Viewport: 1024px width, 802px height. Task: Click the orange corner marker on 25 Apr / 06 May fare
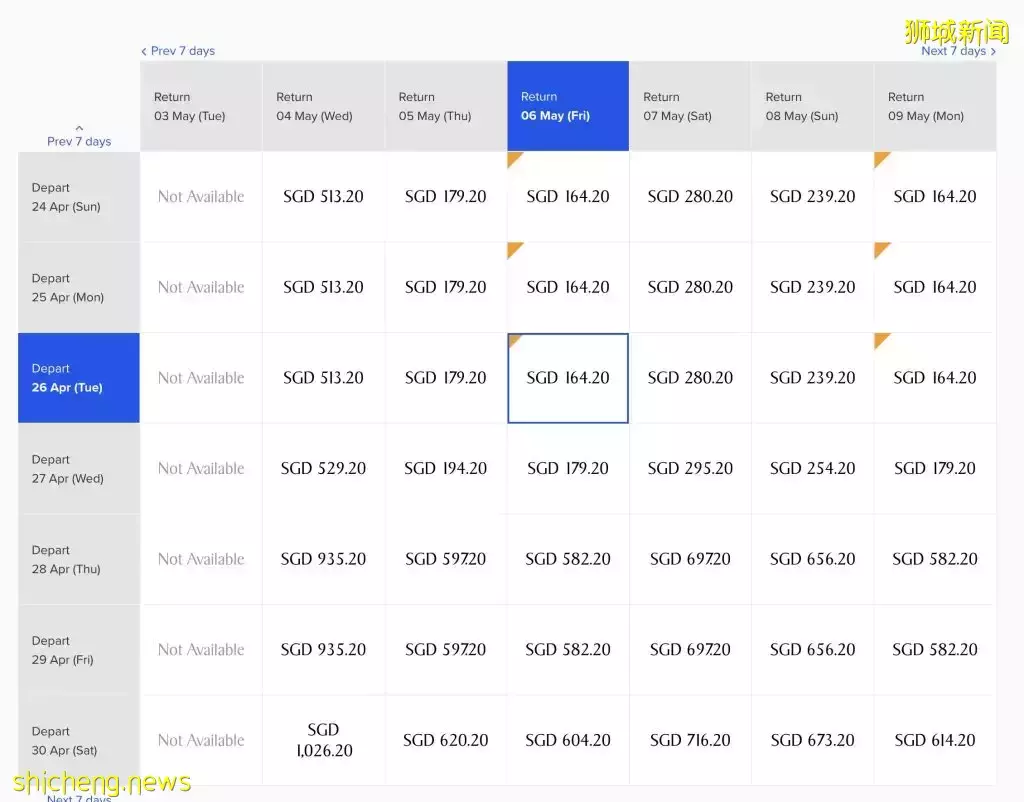514,249
